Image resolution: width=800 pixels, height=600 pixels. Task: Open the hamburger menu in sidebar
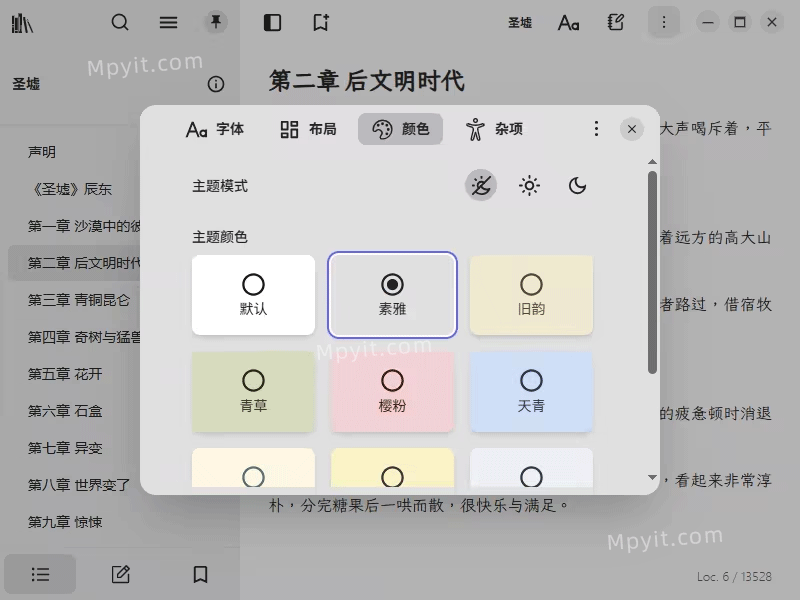168,22
